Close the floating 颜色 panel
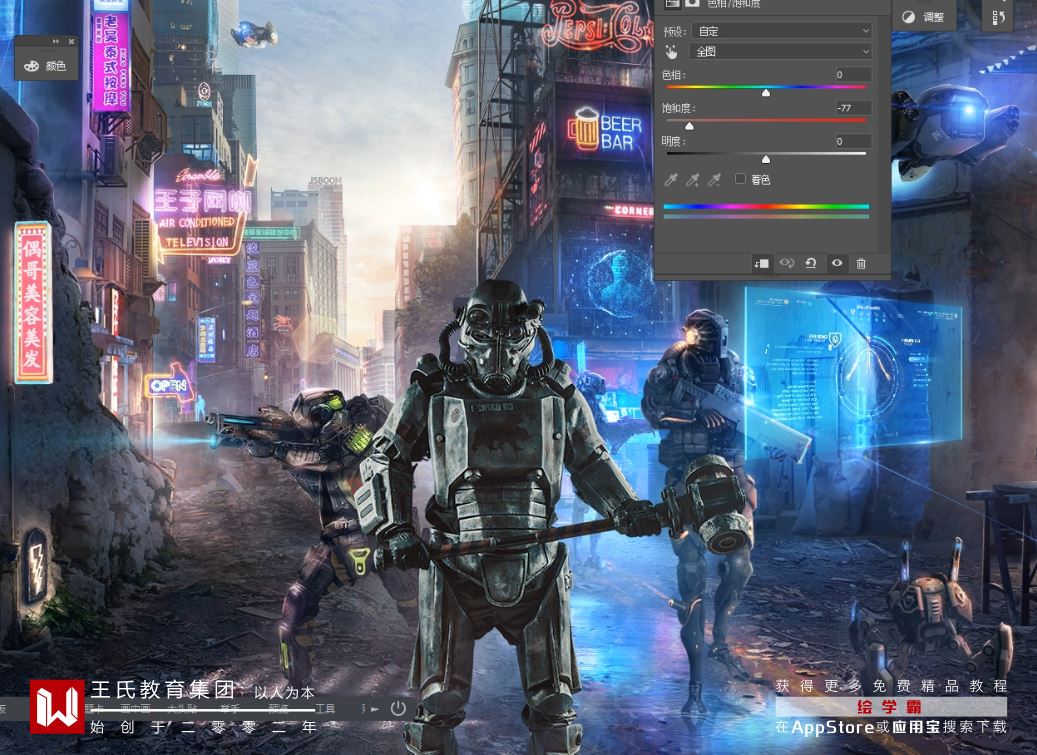Viewport: 1037px width, 755px height. pos(71,41)
